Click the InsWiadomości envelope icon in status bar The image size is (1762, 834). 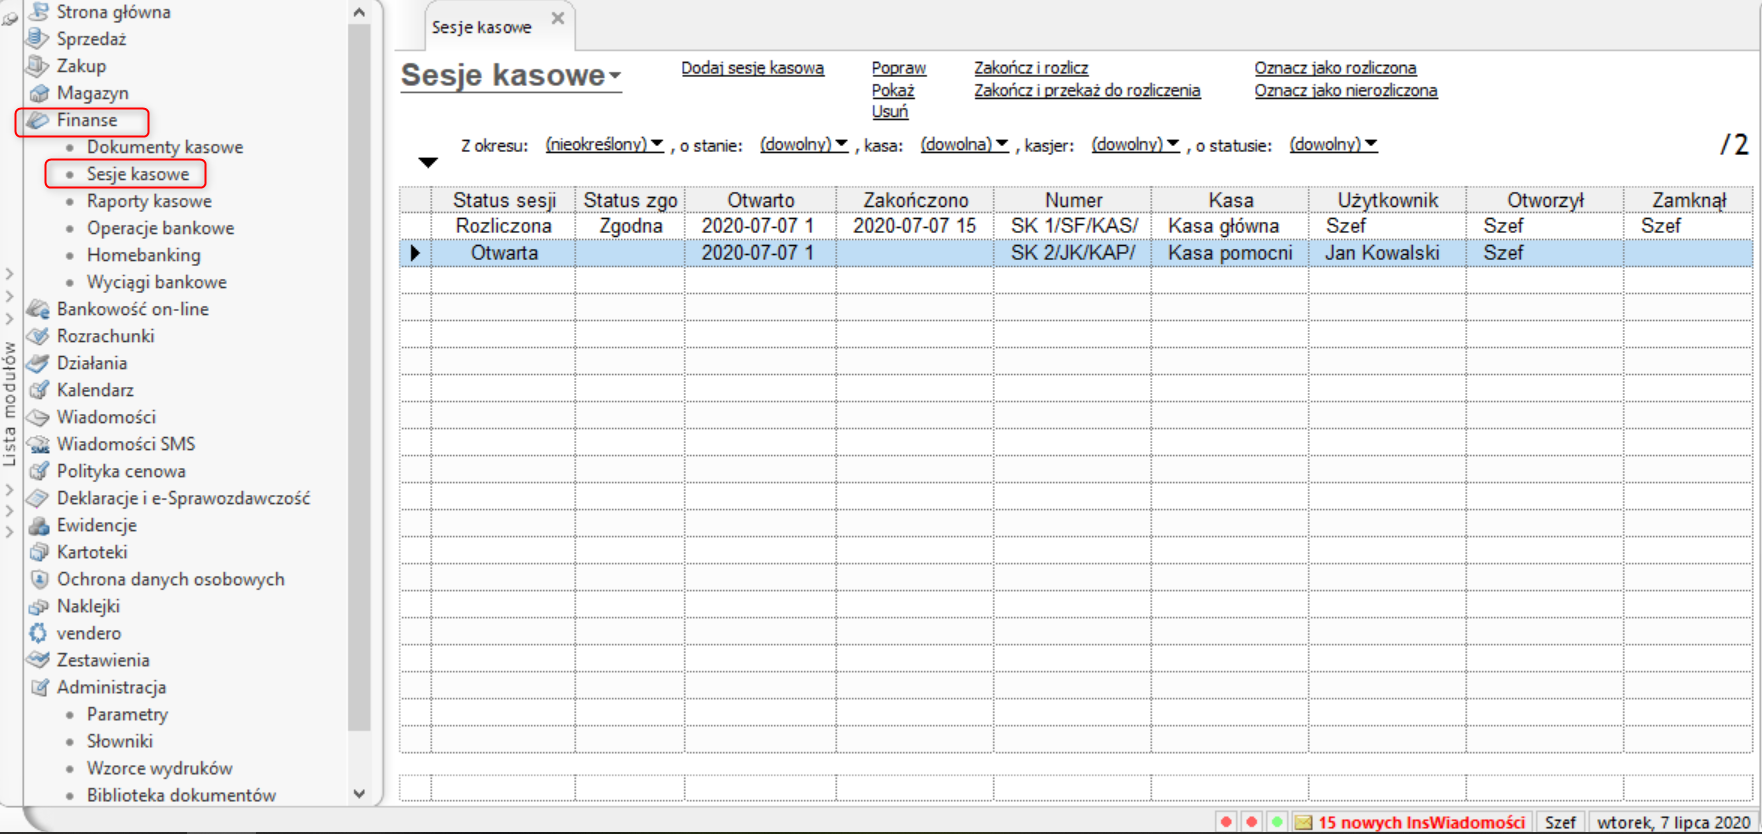click(x=1303, y=822)
